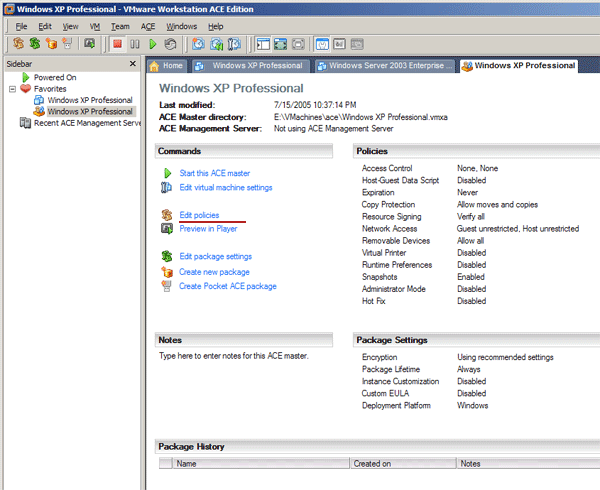The image size is (600, 490).
Task: Click the Manage Snapshots toolbar icon
Action: (234, 44)
